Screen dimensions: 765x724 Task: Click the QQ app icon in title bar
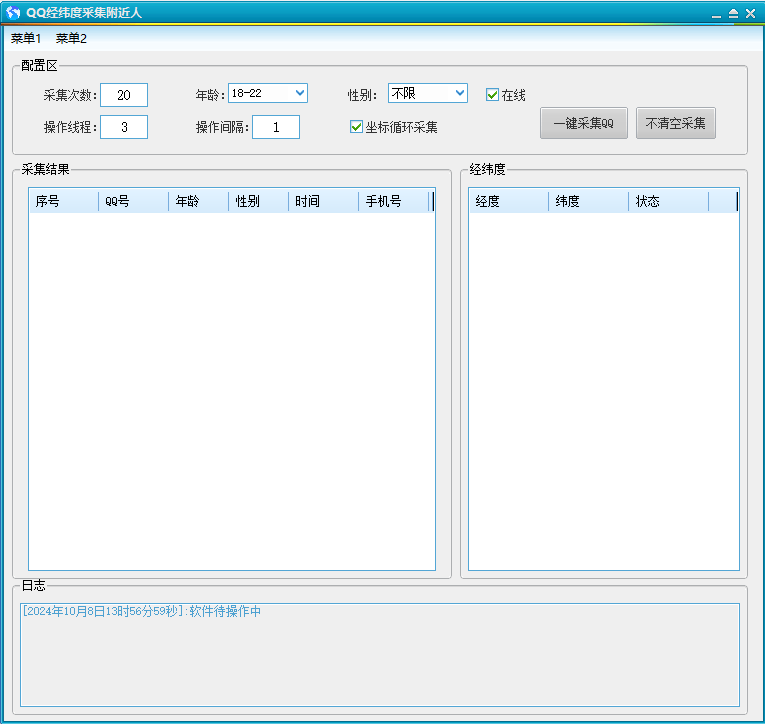[x=13, y=13]
